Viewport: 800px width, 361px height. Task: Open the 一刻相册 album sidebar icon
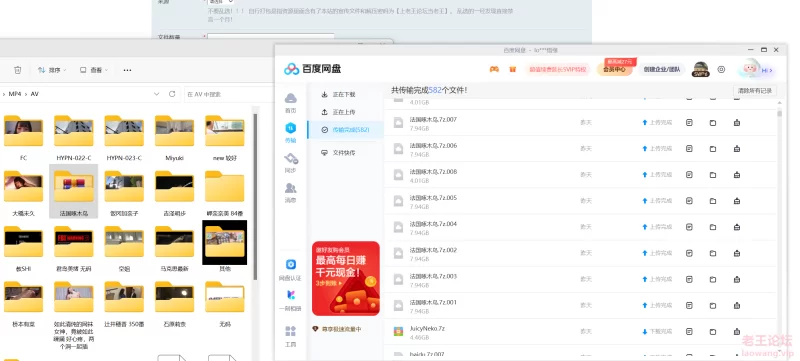290,300
